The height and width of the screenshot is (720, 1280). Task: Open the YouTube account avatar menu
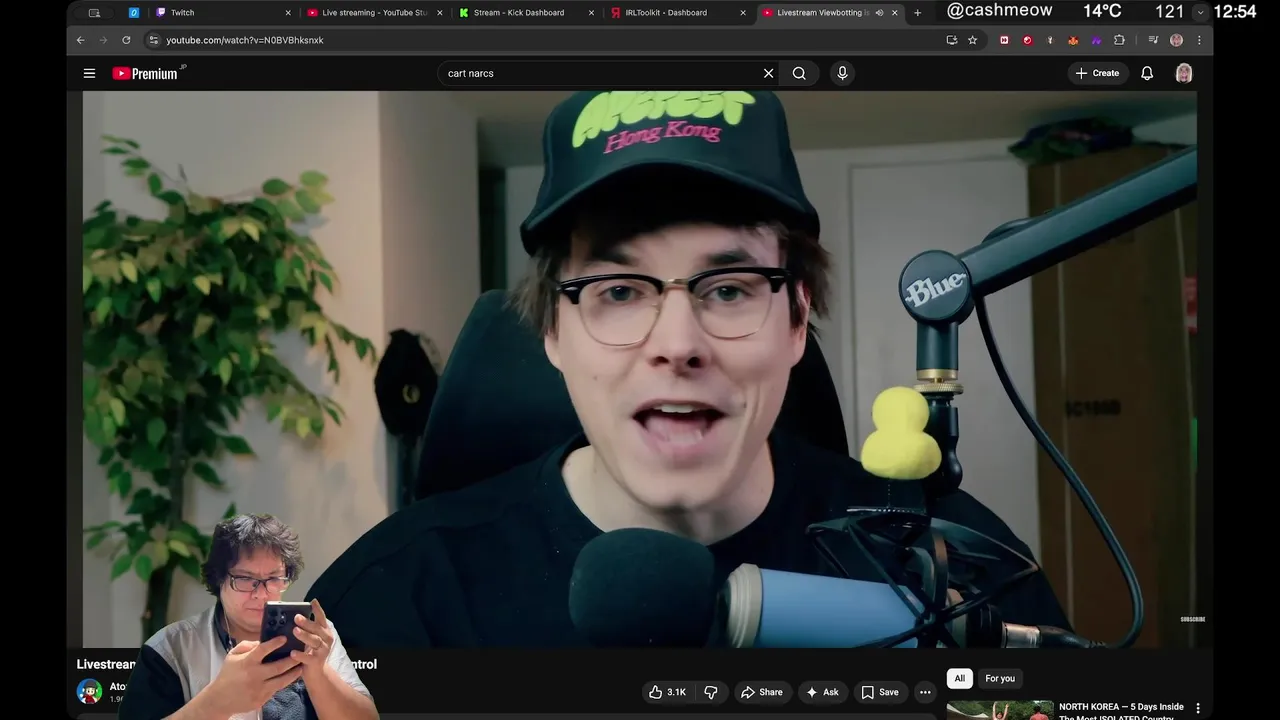1184,73
